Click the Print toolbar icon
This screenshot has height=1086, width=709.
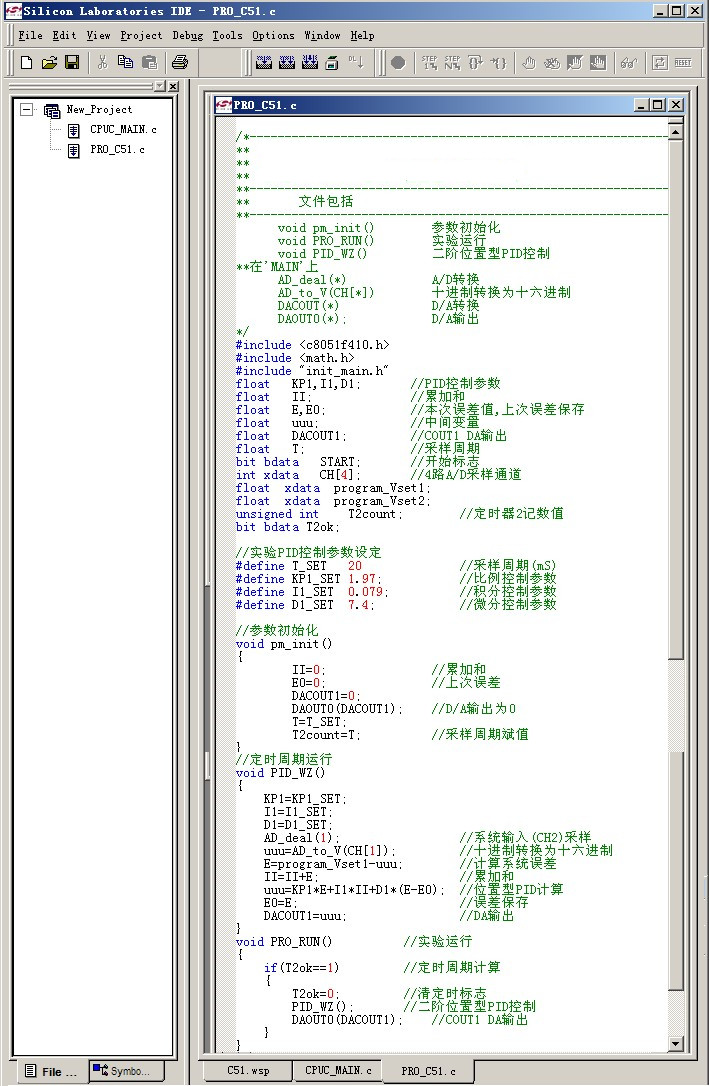[x=180, y=62]
